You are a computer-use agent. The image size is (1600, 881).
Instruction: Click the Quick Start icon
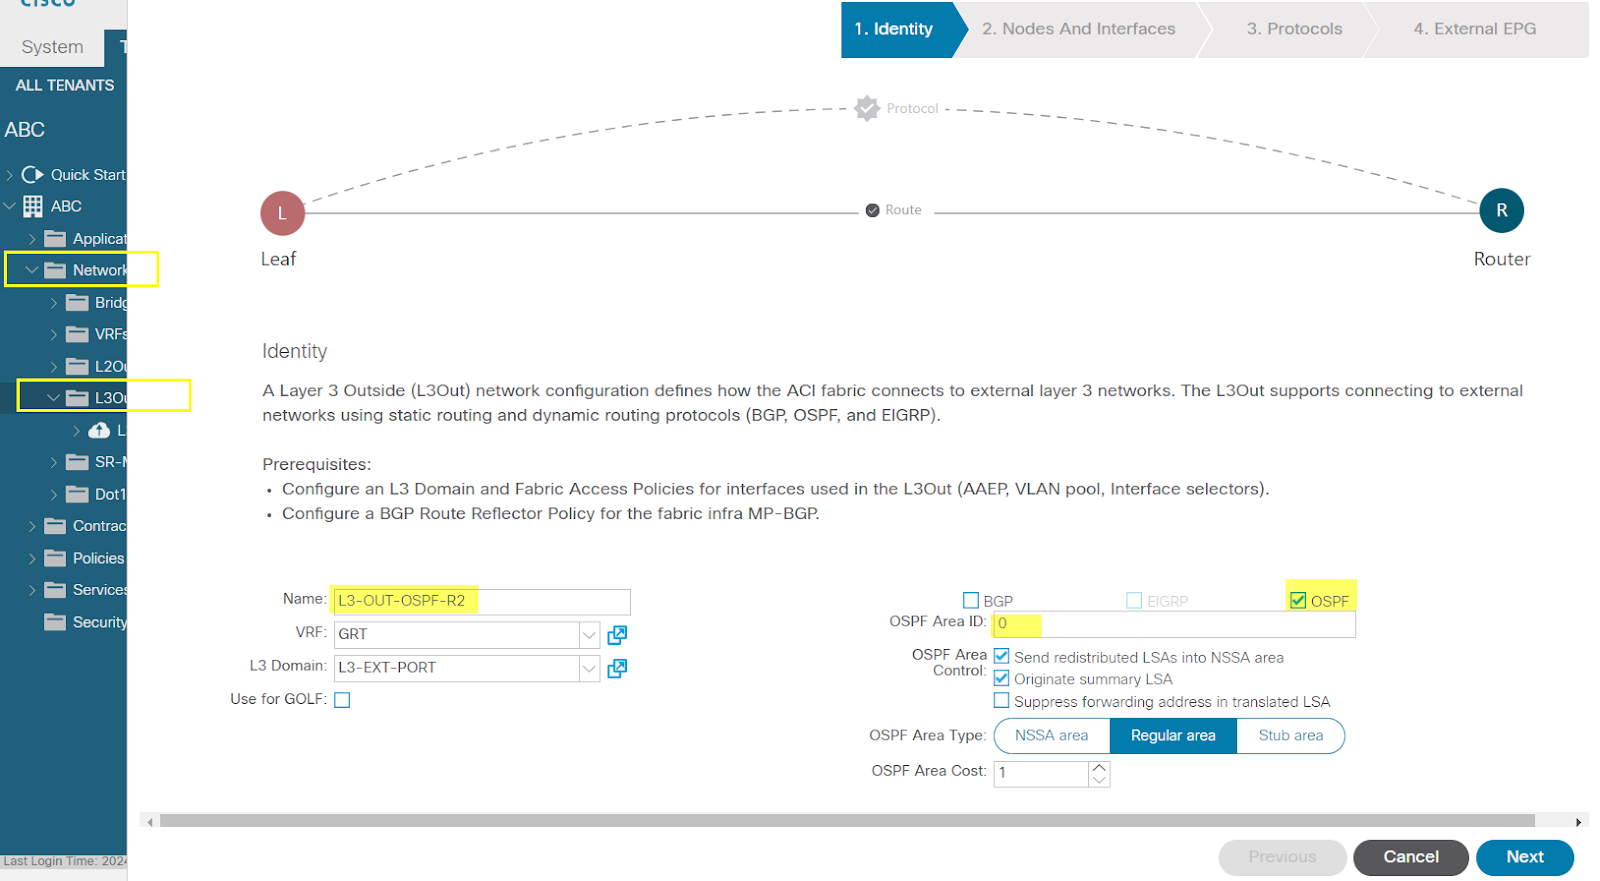(33, 174)
